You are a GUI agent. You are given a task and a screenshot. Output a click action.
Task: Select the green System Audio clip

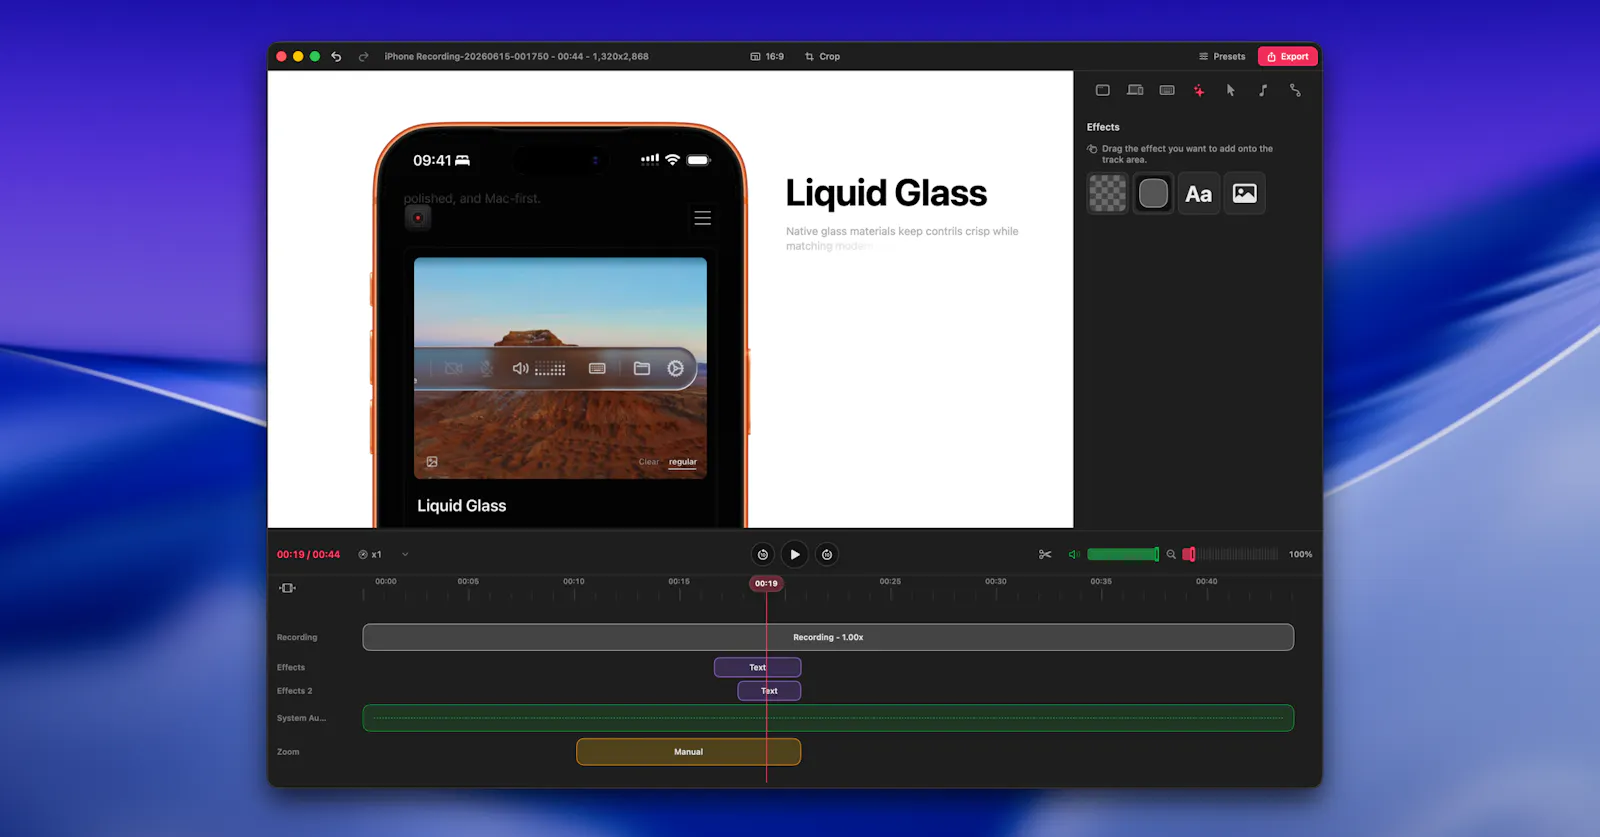(x=828, y=718)
